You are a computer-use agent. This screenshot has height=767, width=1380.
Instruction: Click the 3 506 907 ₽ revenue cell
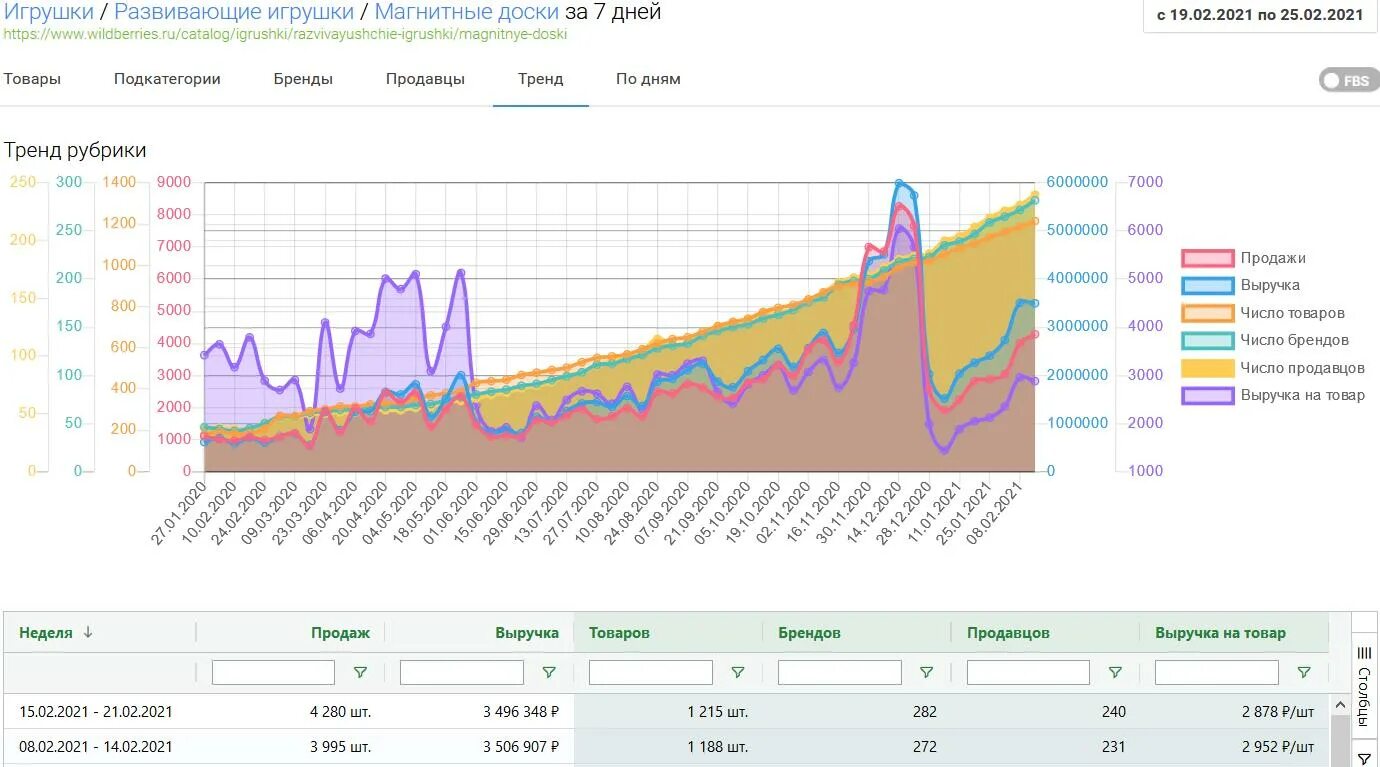click(x=521, y=746)
